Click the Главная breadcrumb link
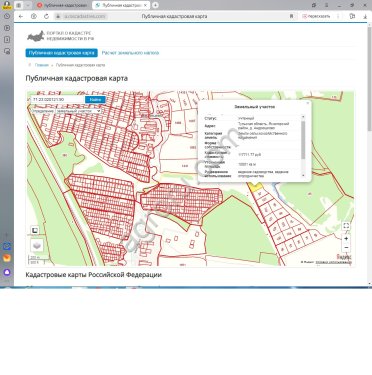 (42, 65)
